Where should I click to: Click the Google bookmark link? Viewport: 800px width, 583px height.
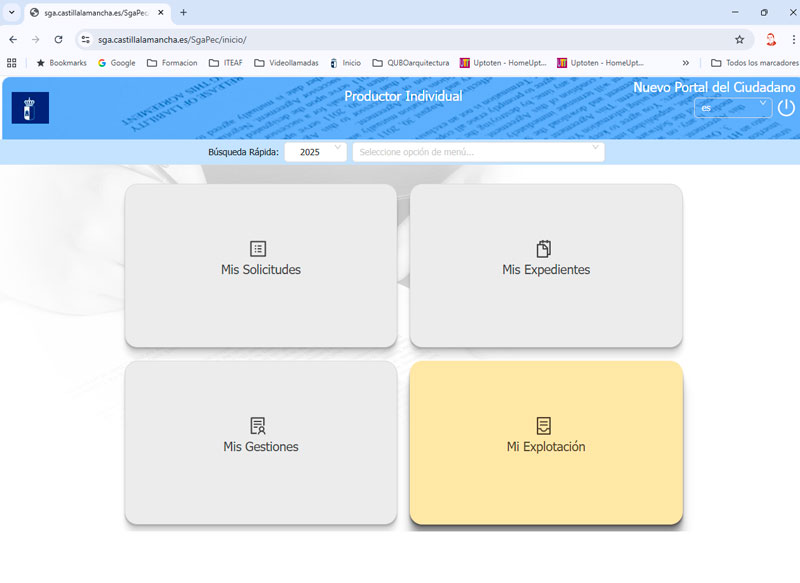(x=116, y=63)
